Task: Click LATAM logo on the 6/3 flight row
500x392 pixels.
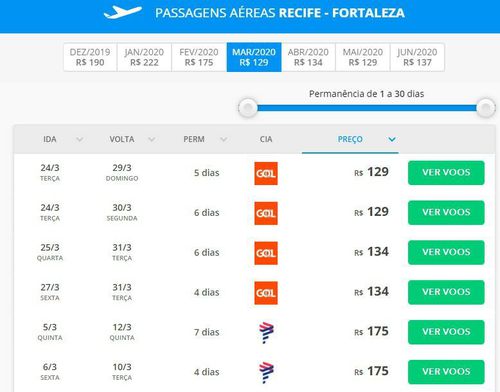Action: point(266,372)
